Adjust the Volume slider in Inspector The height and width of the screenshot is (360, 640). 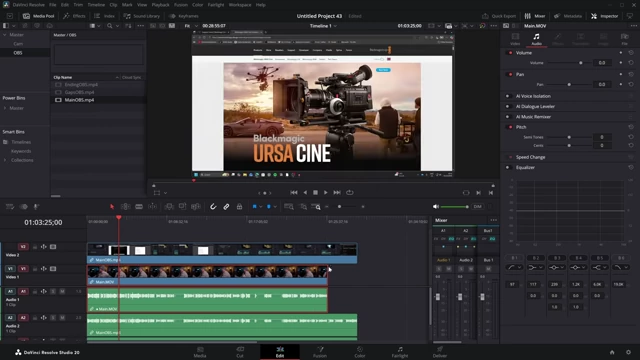(569, 63)
